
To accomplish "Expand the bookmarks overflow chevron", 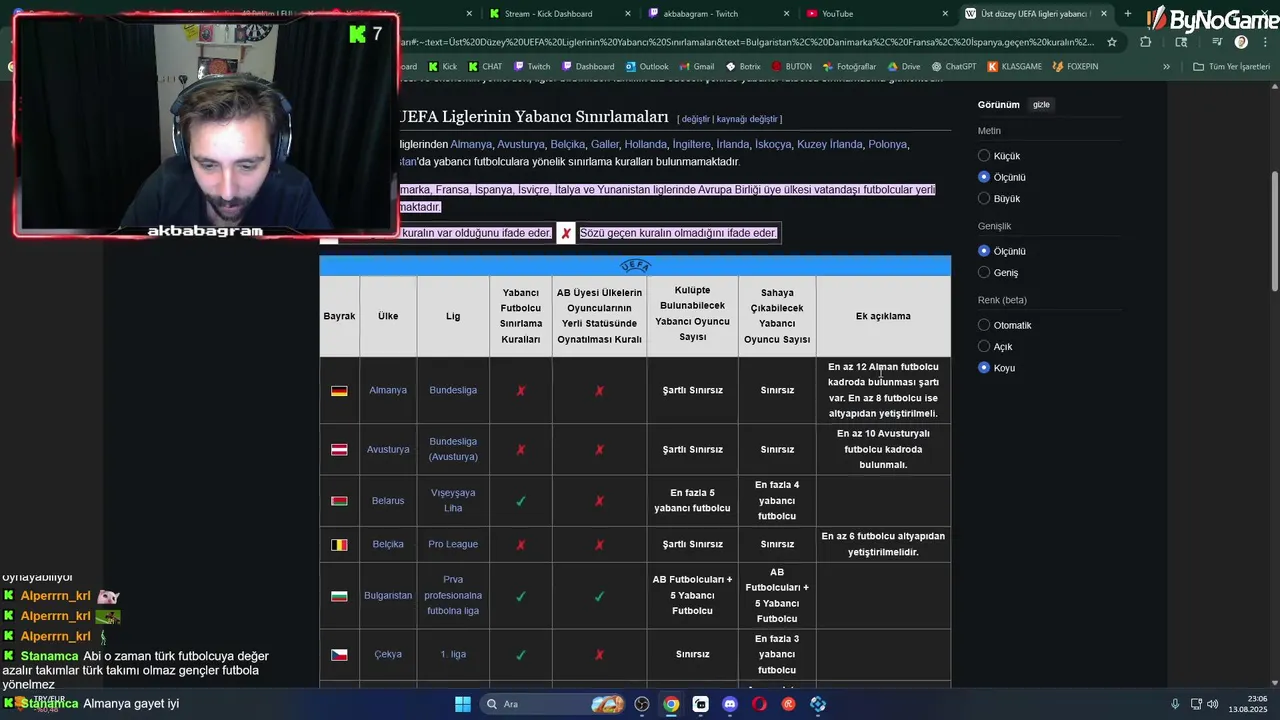I will pos(1166,67).
